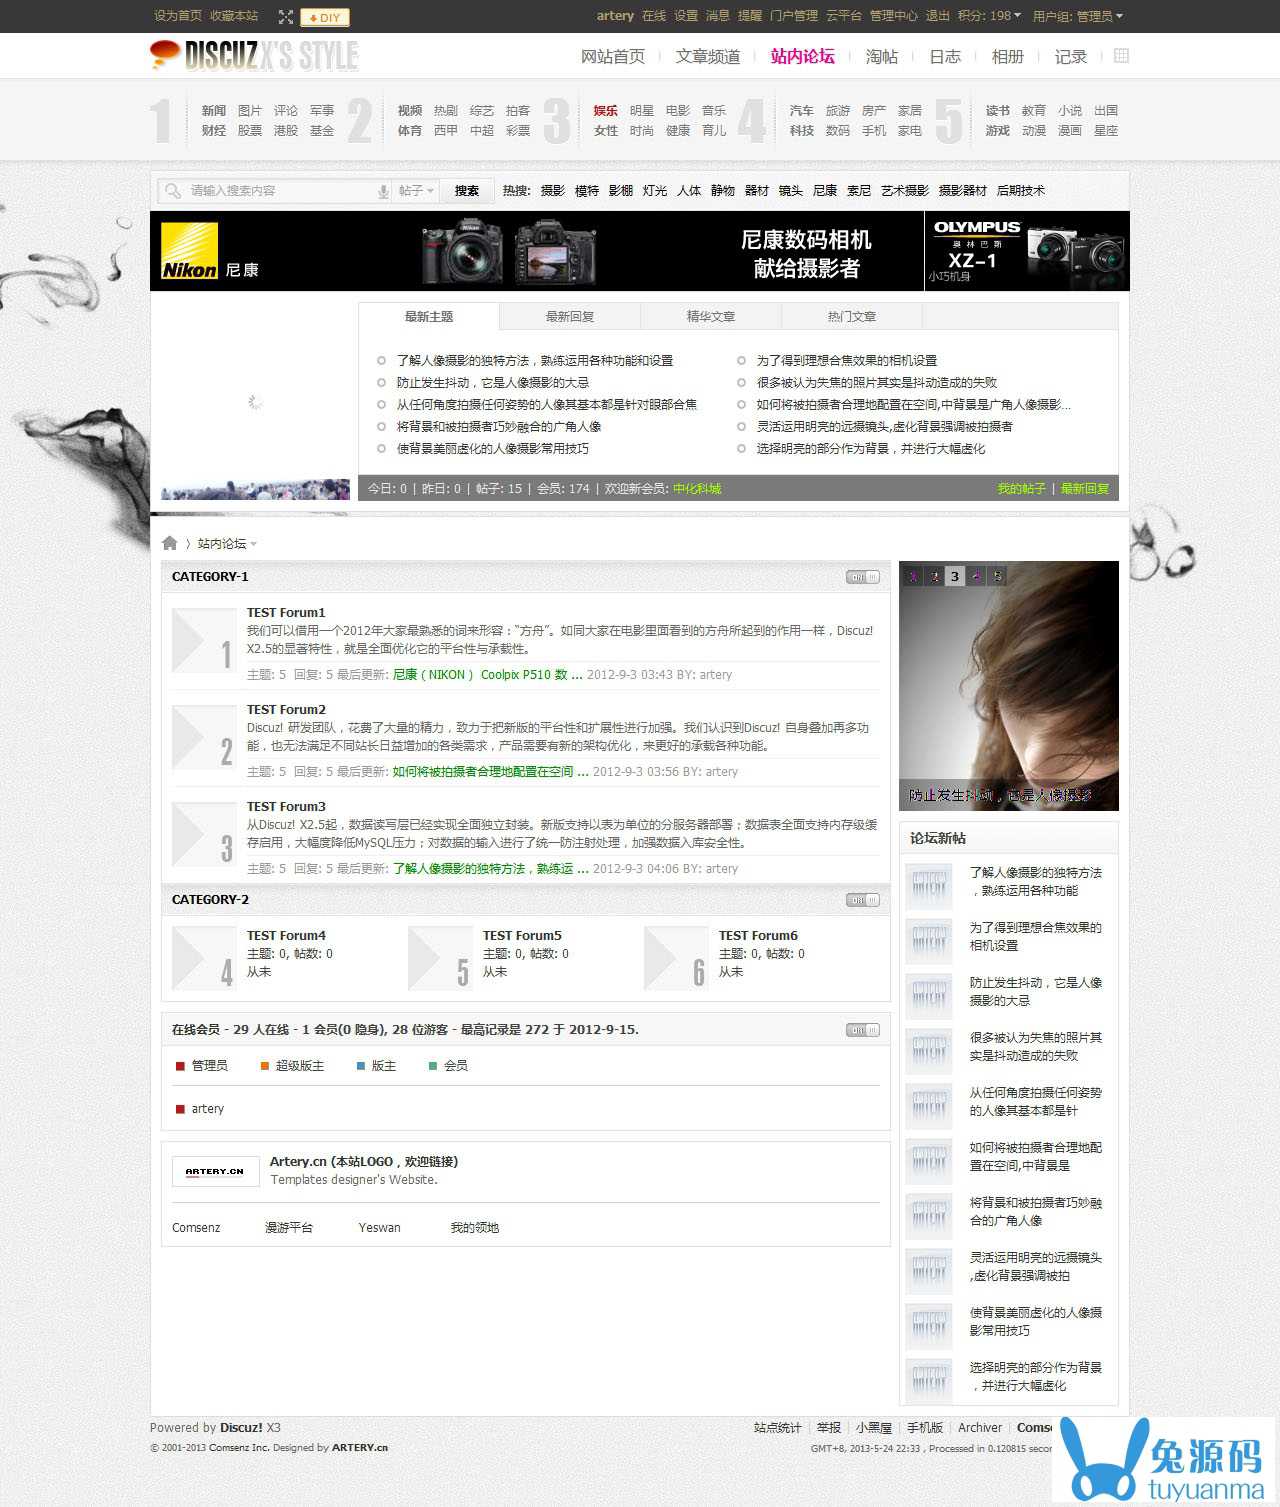This screenshot has width=1280, height=1507.
Task: Collapse the CATEGORY-2 section toggle
Action: tap(862, 900)
